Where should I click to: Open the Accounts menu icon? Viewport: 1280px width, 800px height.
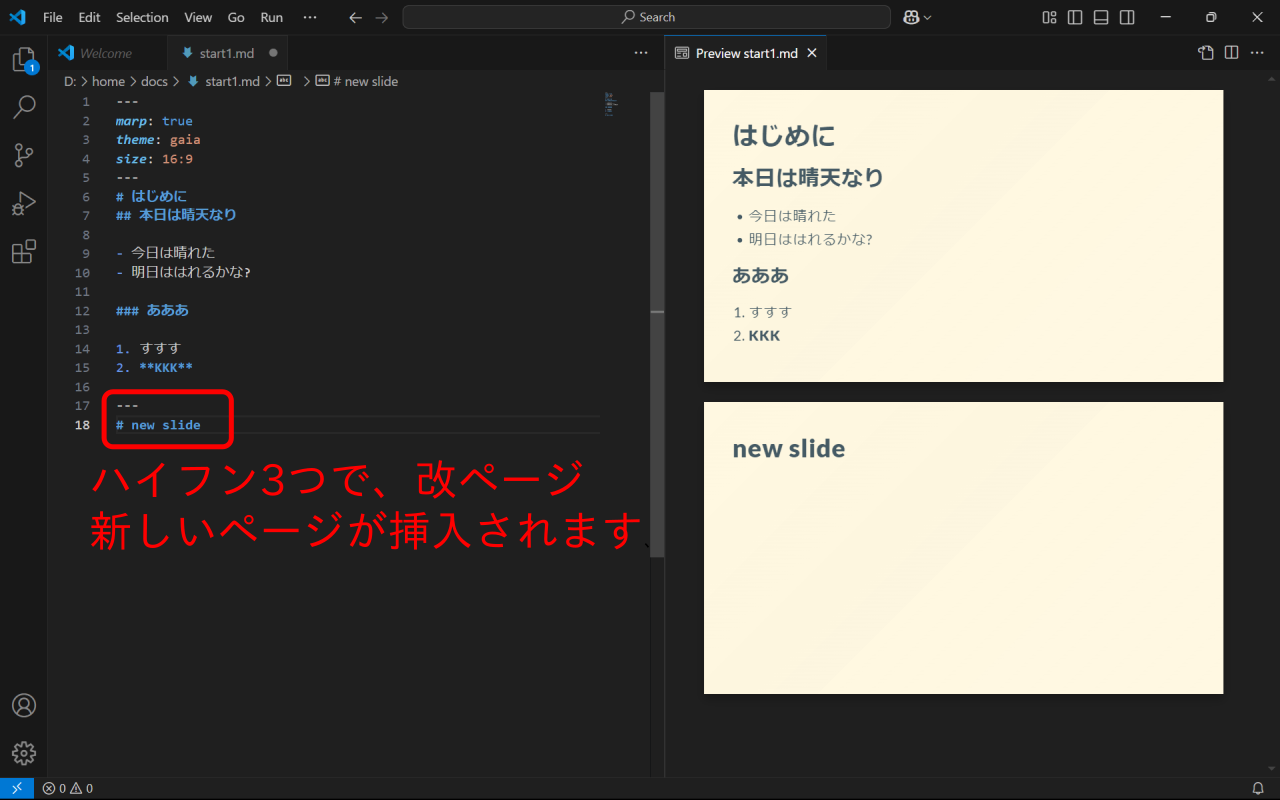coord(24,705)
